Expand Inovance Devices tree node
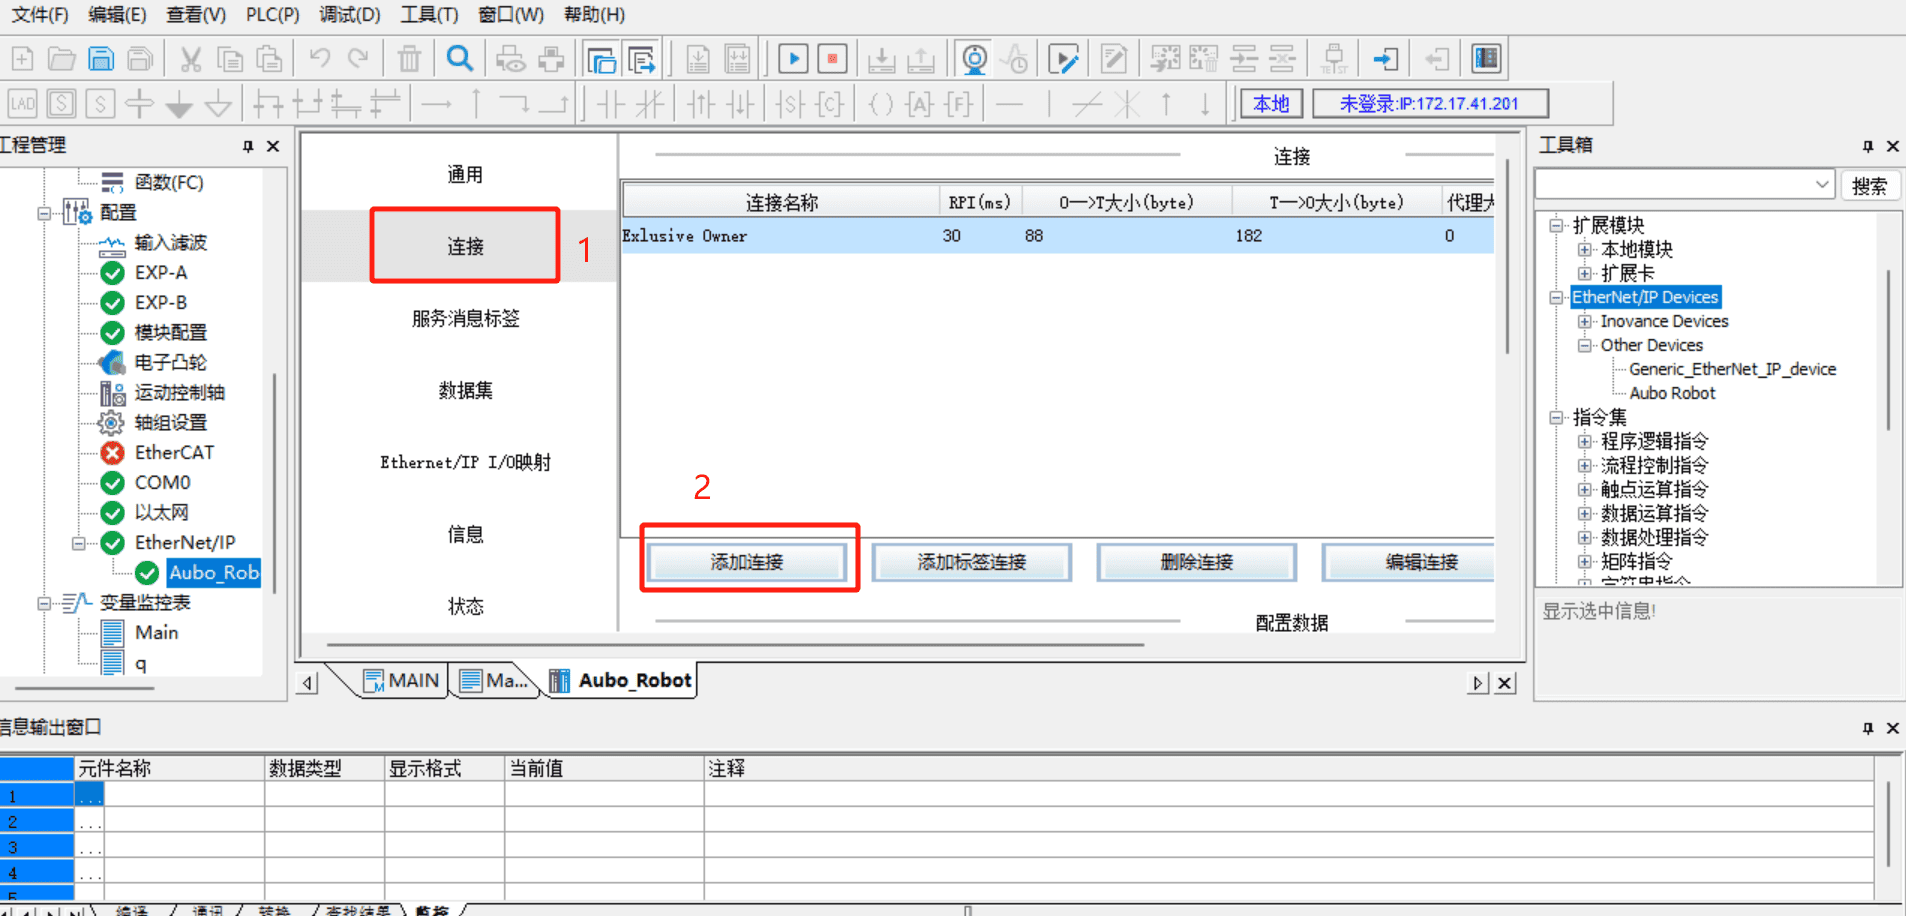This screenshot has height=916, width=1906. 1584,322
